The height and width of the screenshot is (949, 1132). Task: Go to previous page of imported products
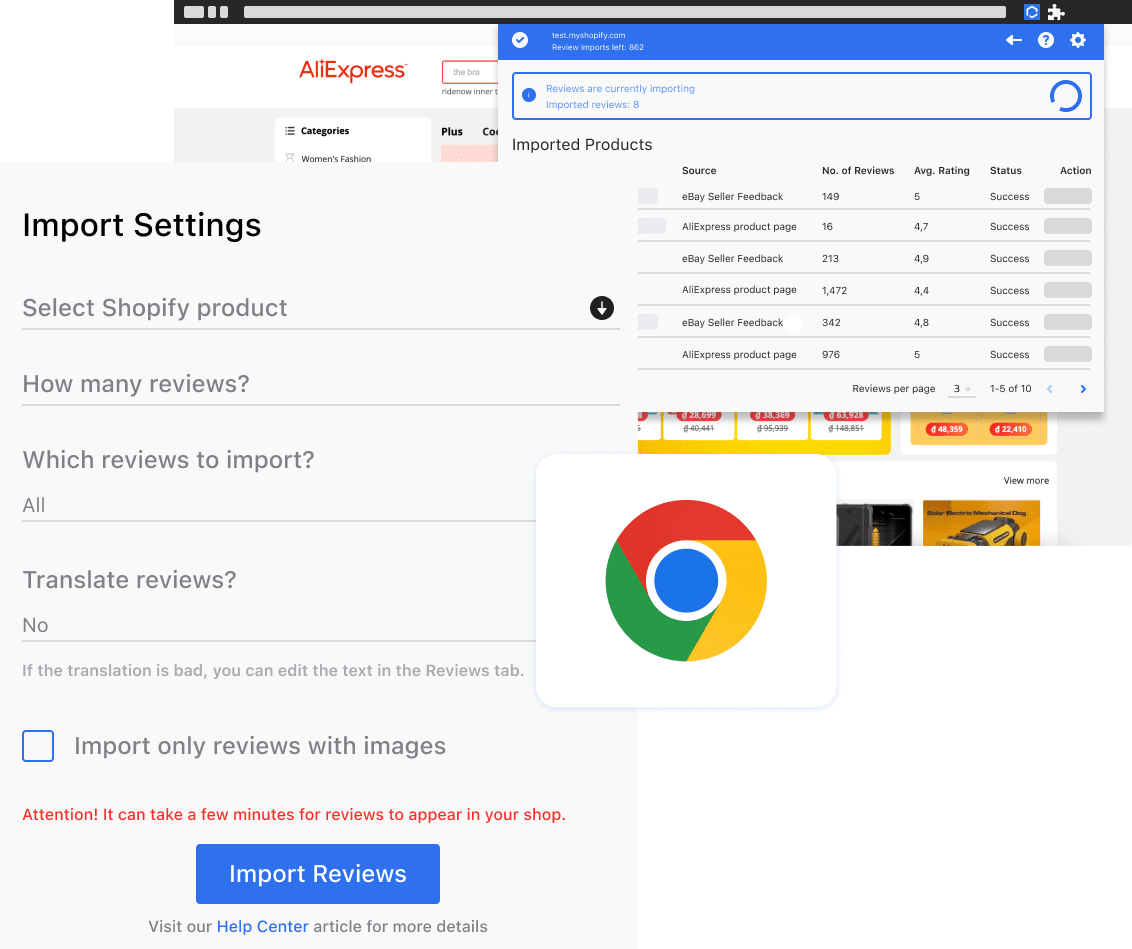1050,389
